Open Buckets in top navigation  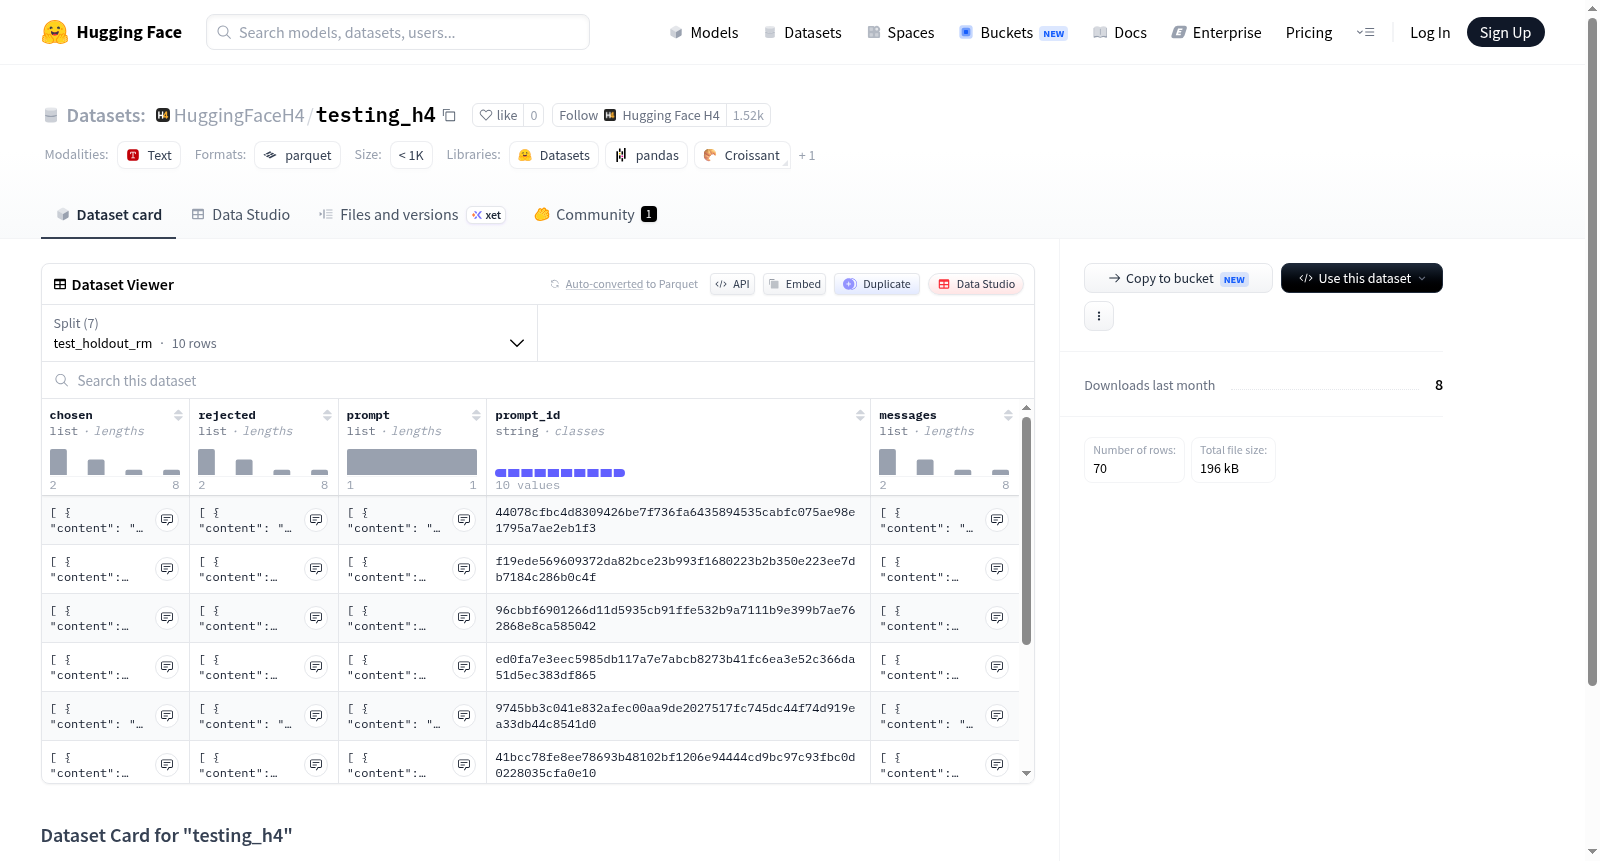click(x=1013, y=33)
